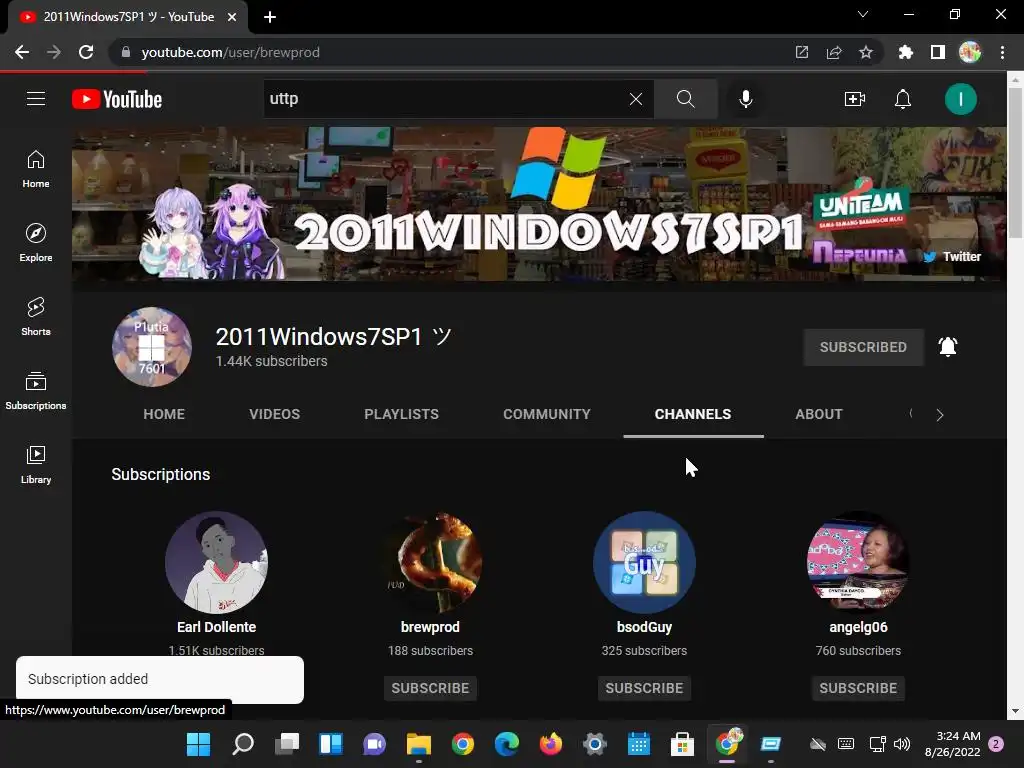
Task: Open the Windows Start button
Action: click(199, 744)
